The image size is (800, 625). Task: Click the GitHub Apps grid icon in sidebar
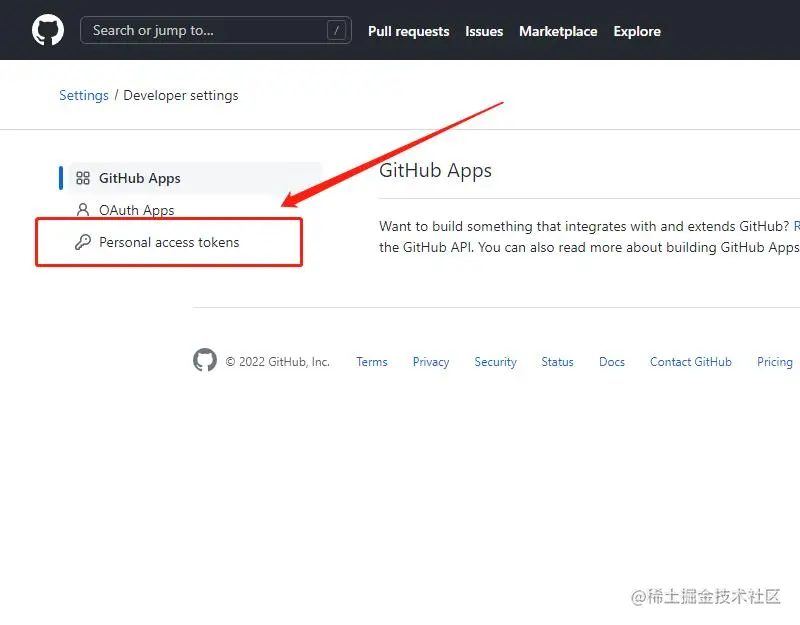tap(83, 178)
